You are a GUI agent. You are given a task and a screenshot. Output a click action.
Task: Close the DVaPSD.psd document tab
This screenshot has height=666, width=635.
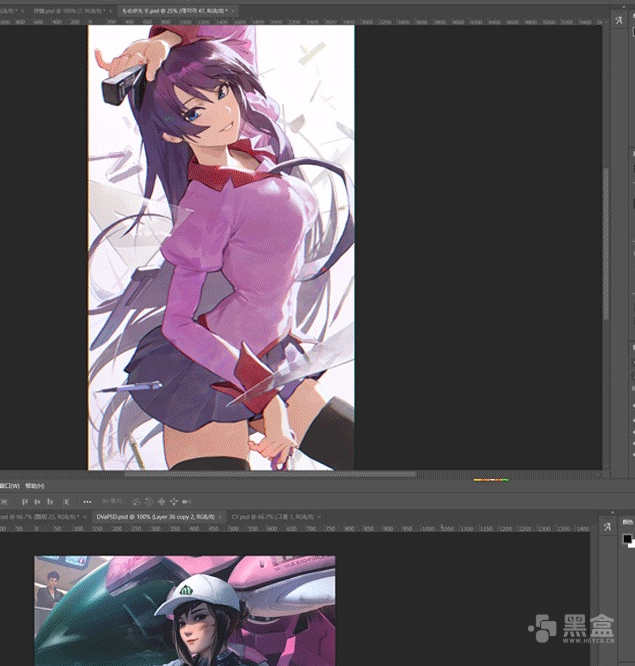tap(220, 517)
